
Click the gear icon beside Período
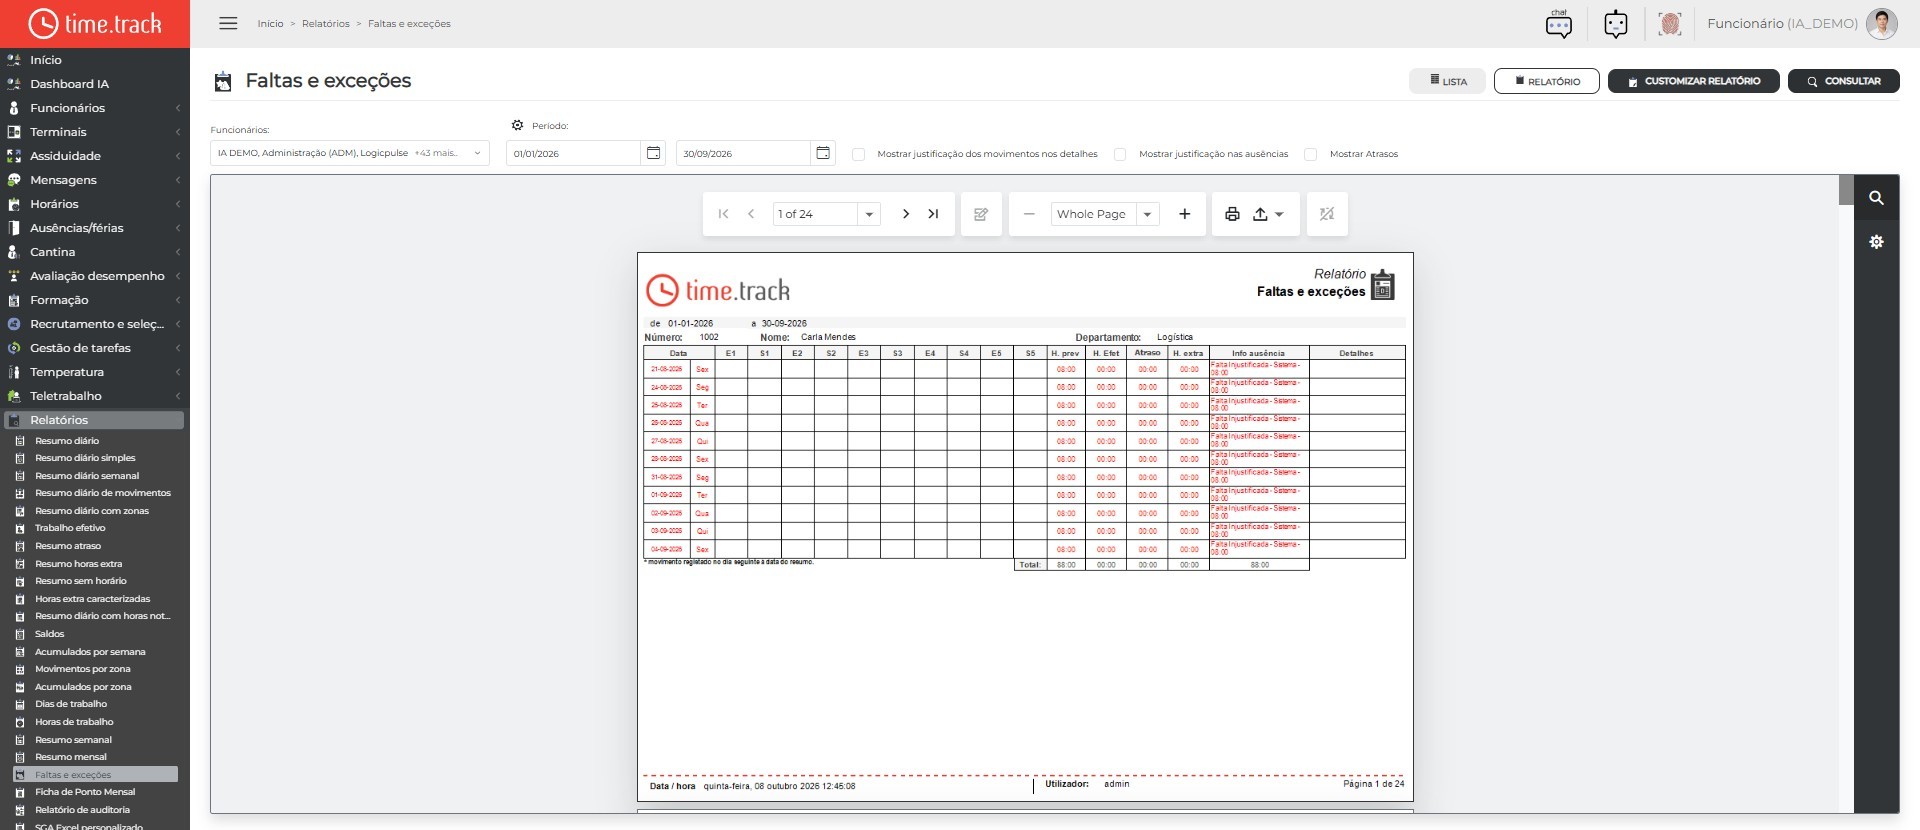pos(517,125)
